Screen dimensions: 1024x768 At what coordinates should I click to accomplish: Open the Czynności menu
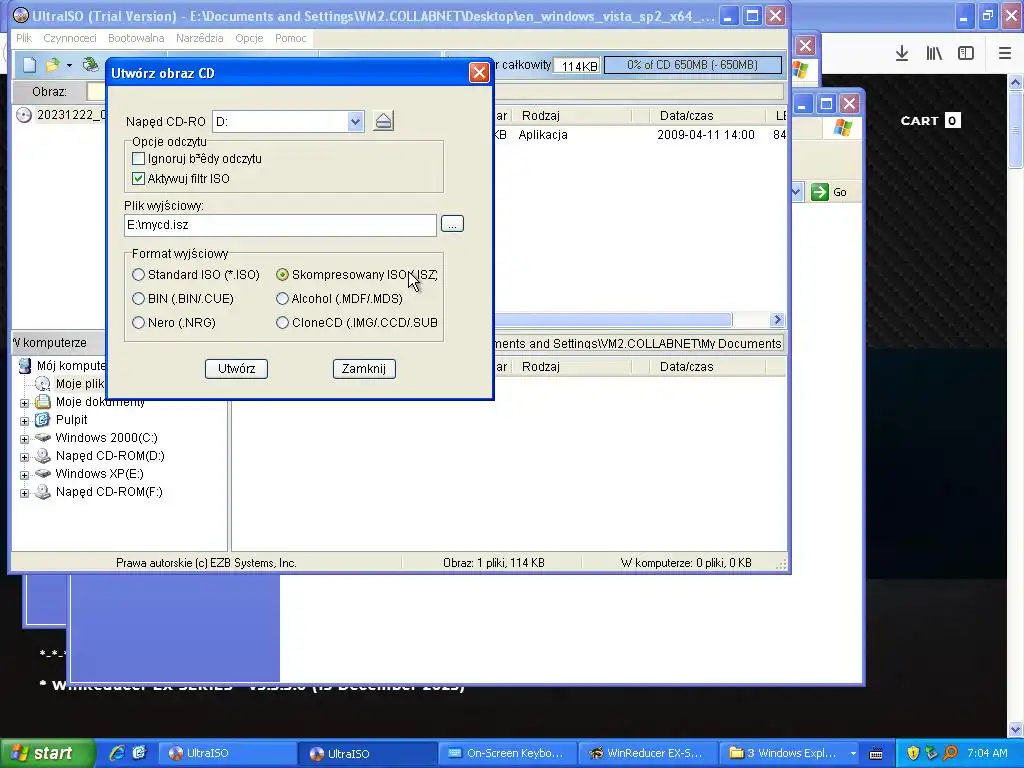70,38
